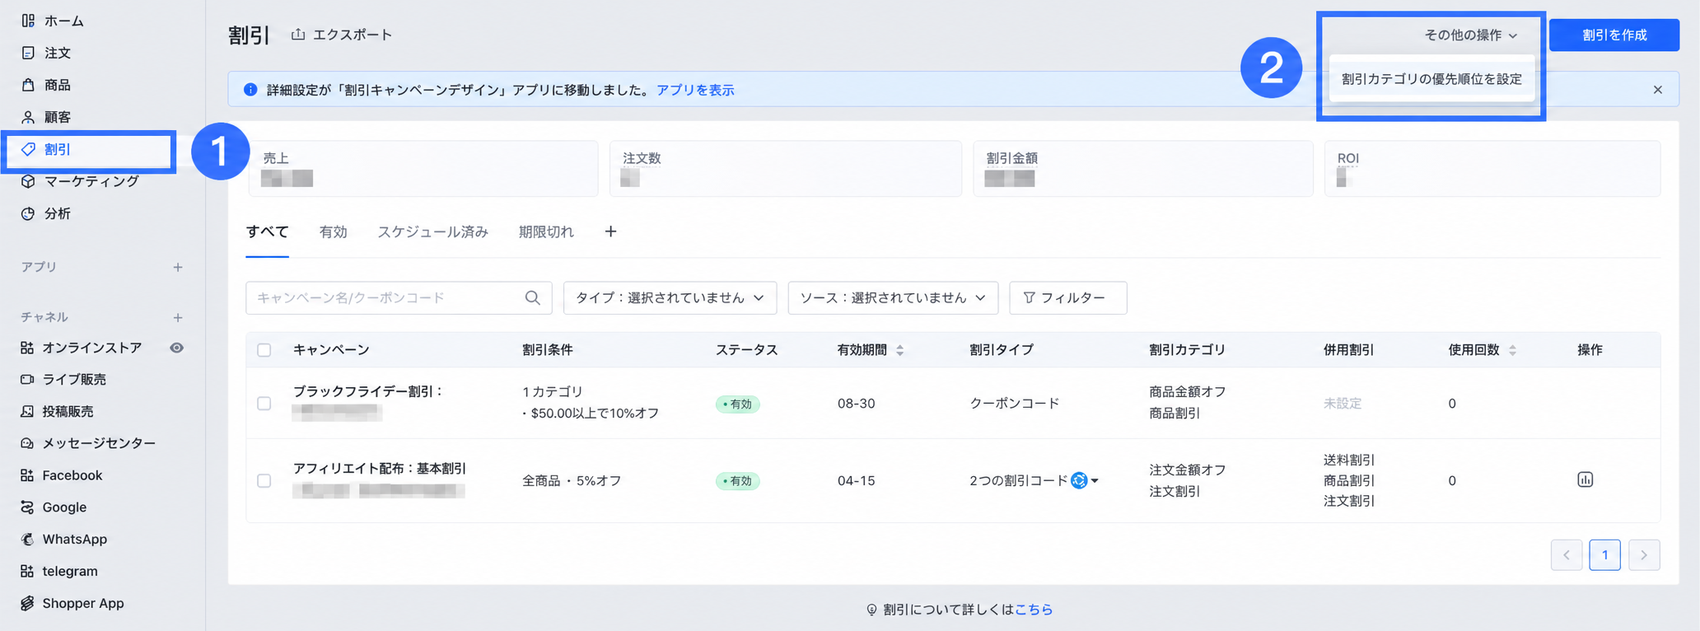Screen dimensions: 1700x631
Task: Follow the アプリを表示 link
Action: [695, 90]
